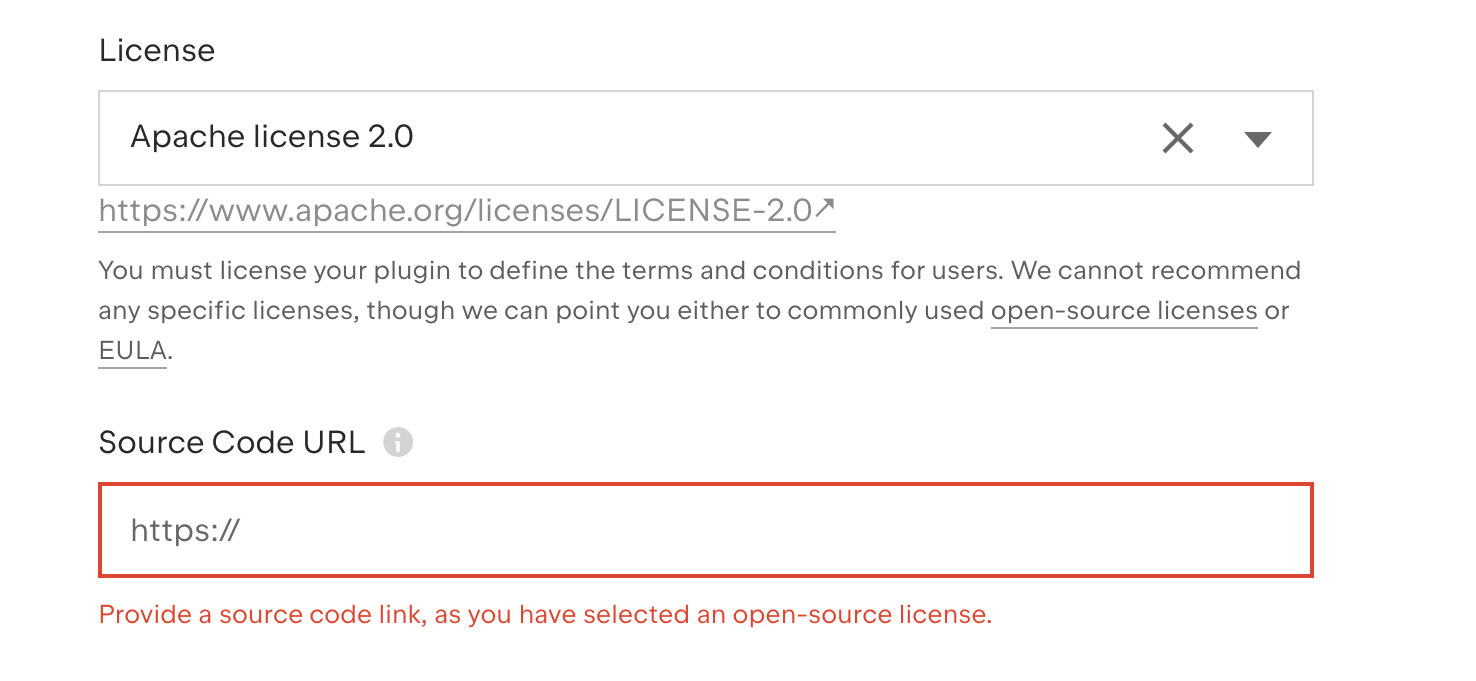Click empty space between X and arrow icons
The height and width of the screenshot is (681, 1476).
[x=1220, y=138]
